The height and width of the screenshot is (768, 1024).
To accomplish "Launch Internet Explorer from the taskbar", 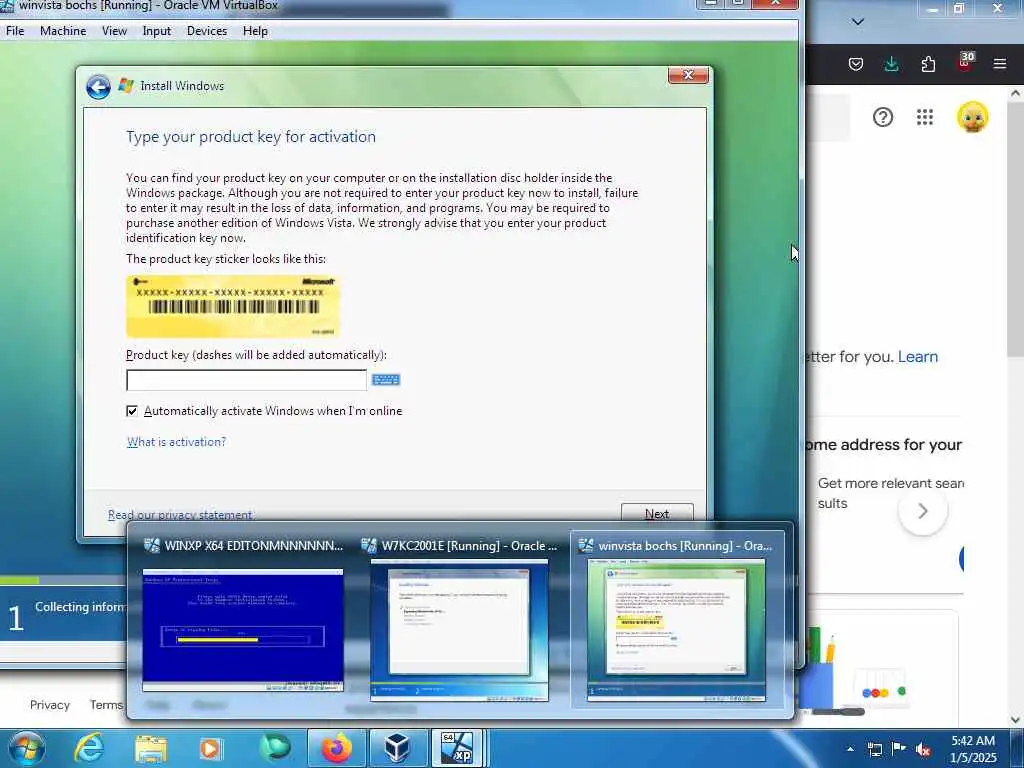I will (x=88, y=749).
